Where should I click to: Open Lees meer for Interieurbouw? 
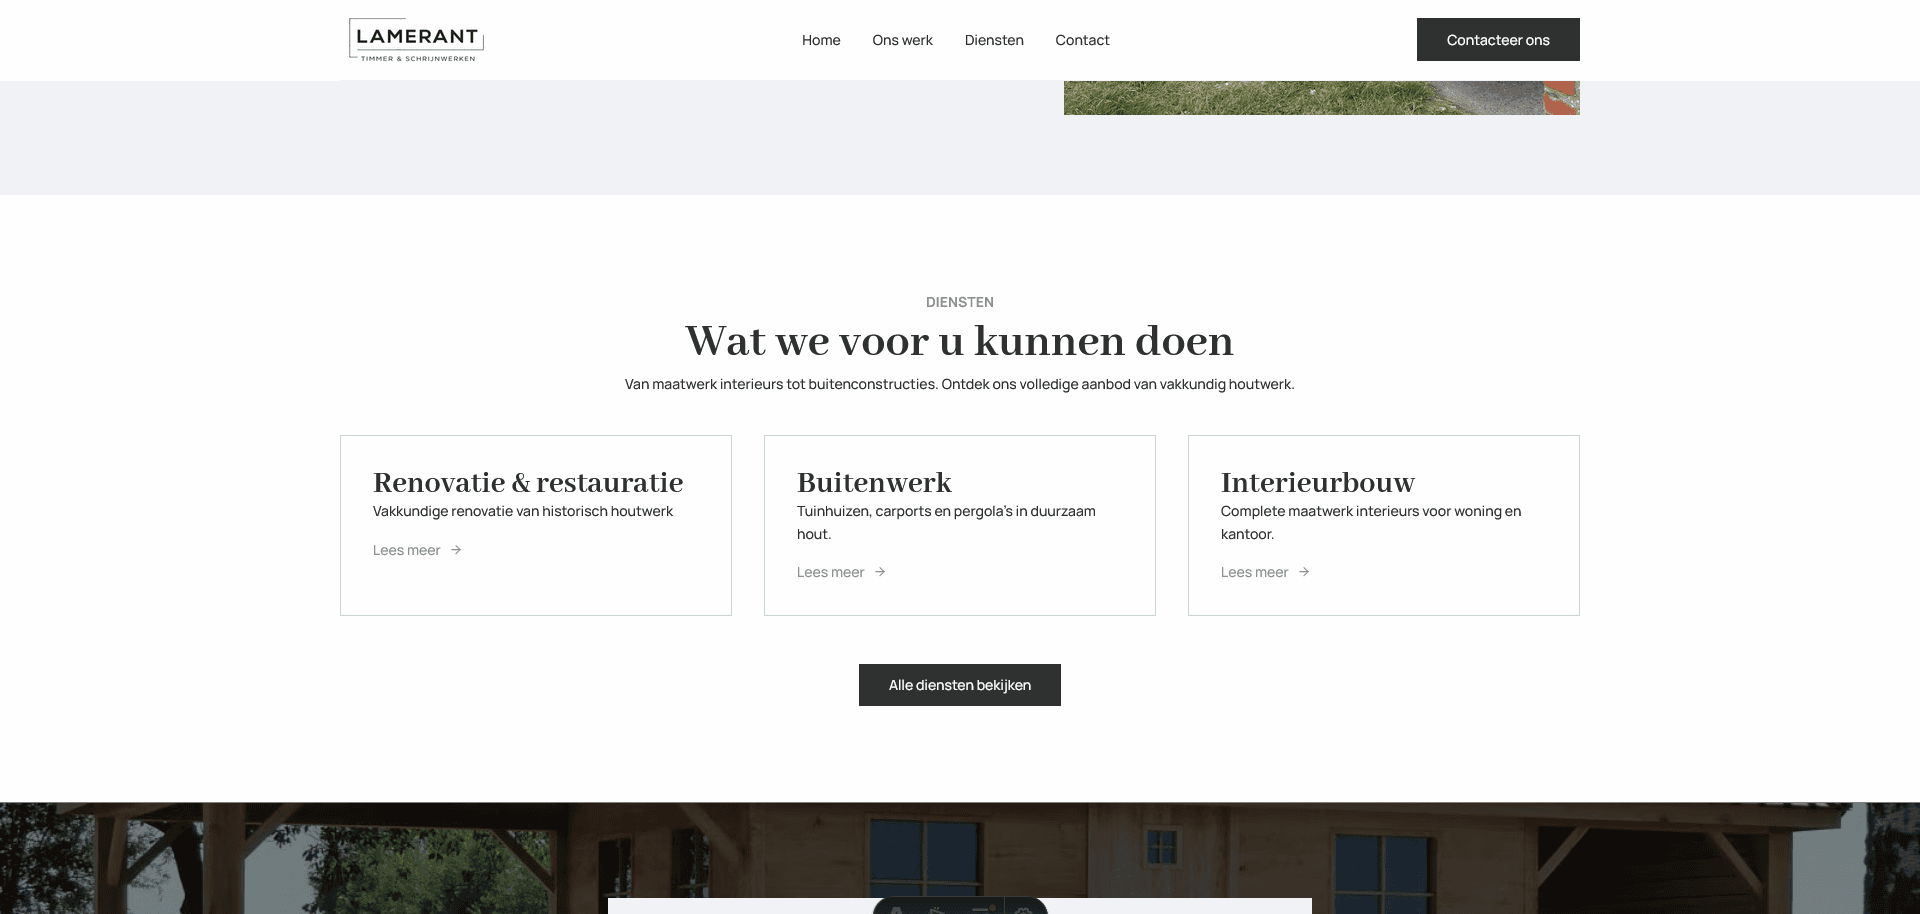(1254, 571)
